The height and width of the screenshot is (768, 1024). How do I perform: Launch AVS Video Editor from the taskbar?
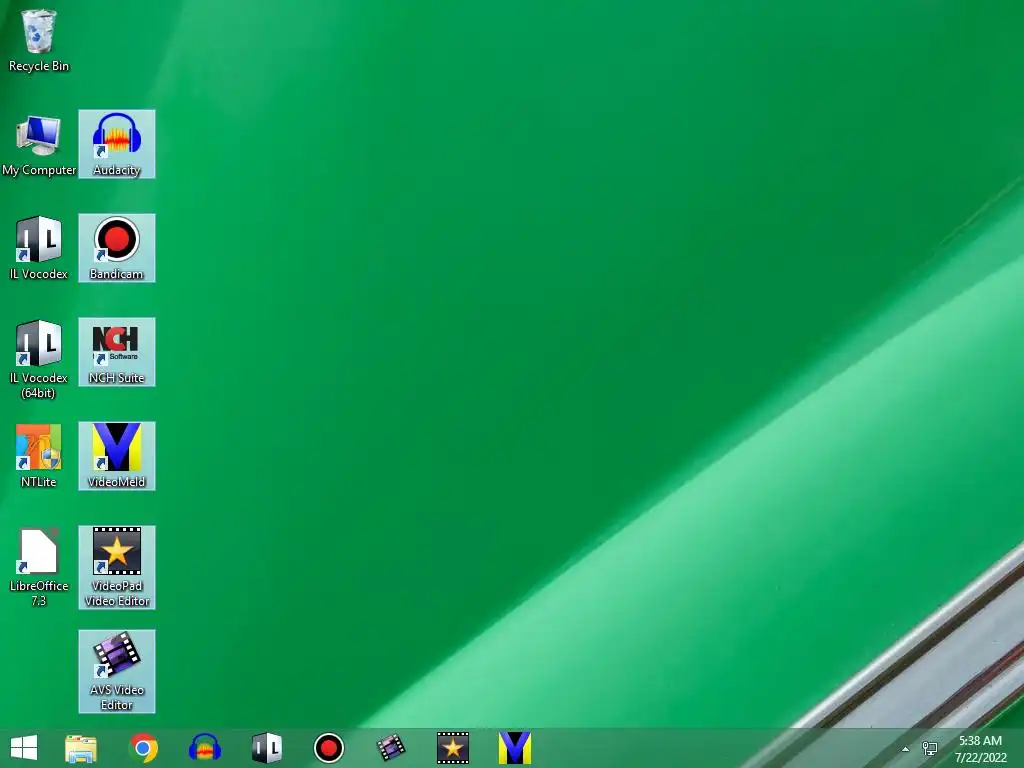point(391,748)
